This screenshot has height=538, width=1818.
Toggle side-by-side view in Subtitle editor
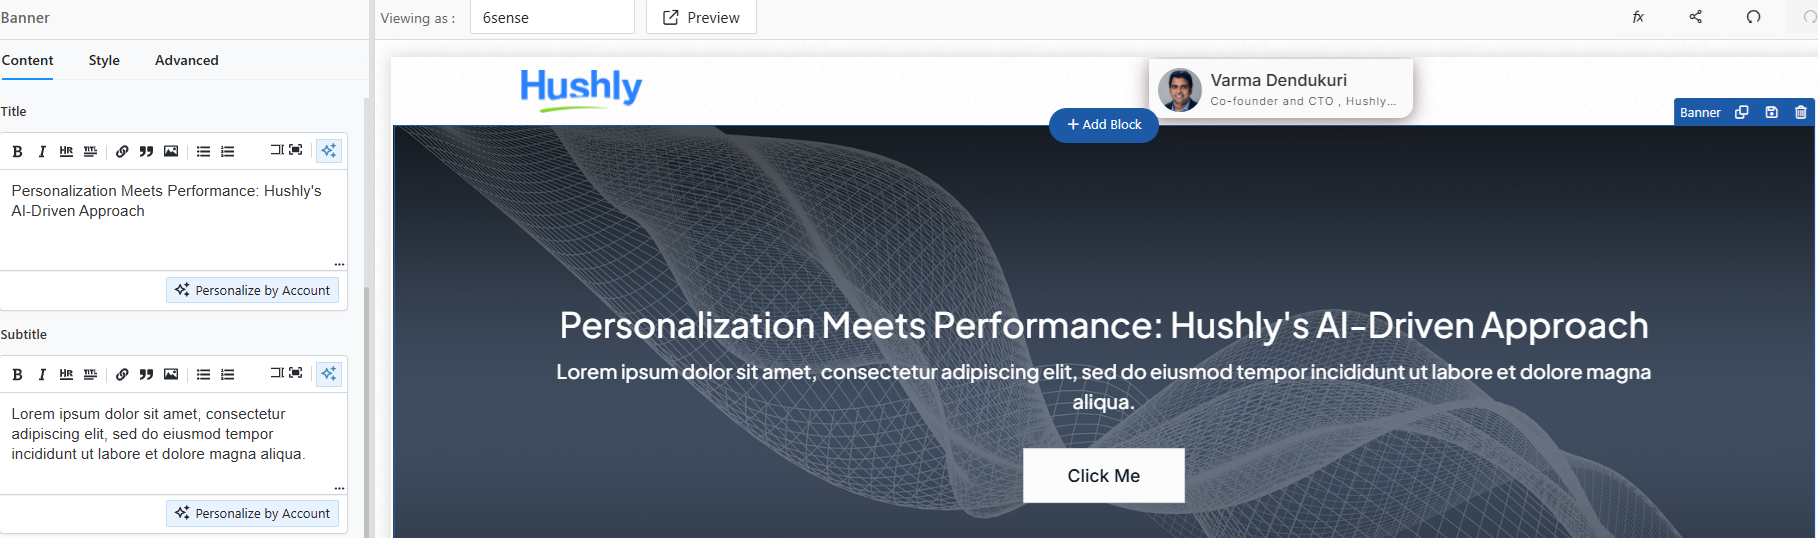click(277, 373)
